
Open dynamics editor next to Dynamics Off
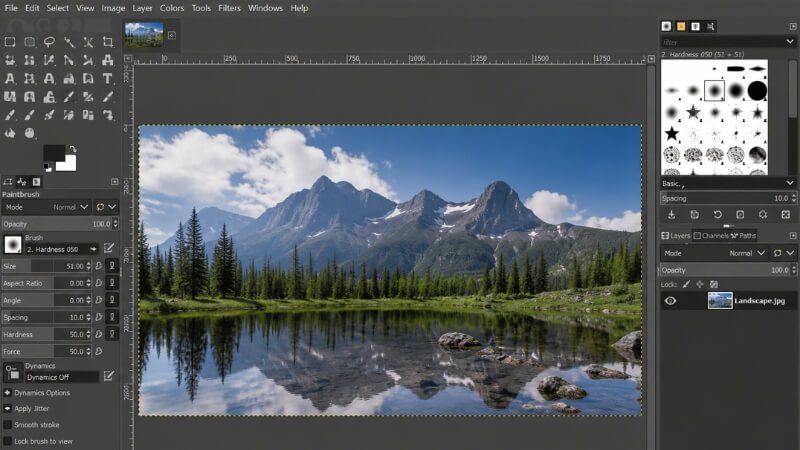pos(109,376)
